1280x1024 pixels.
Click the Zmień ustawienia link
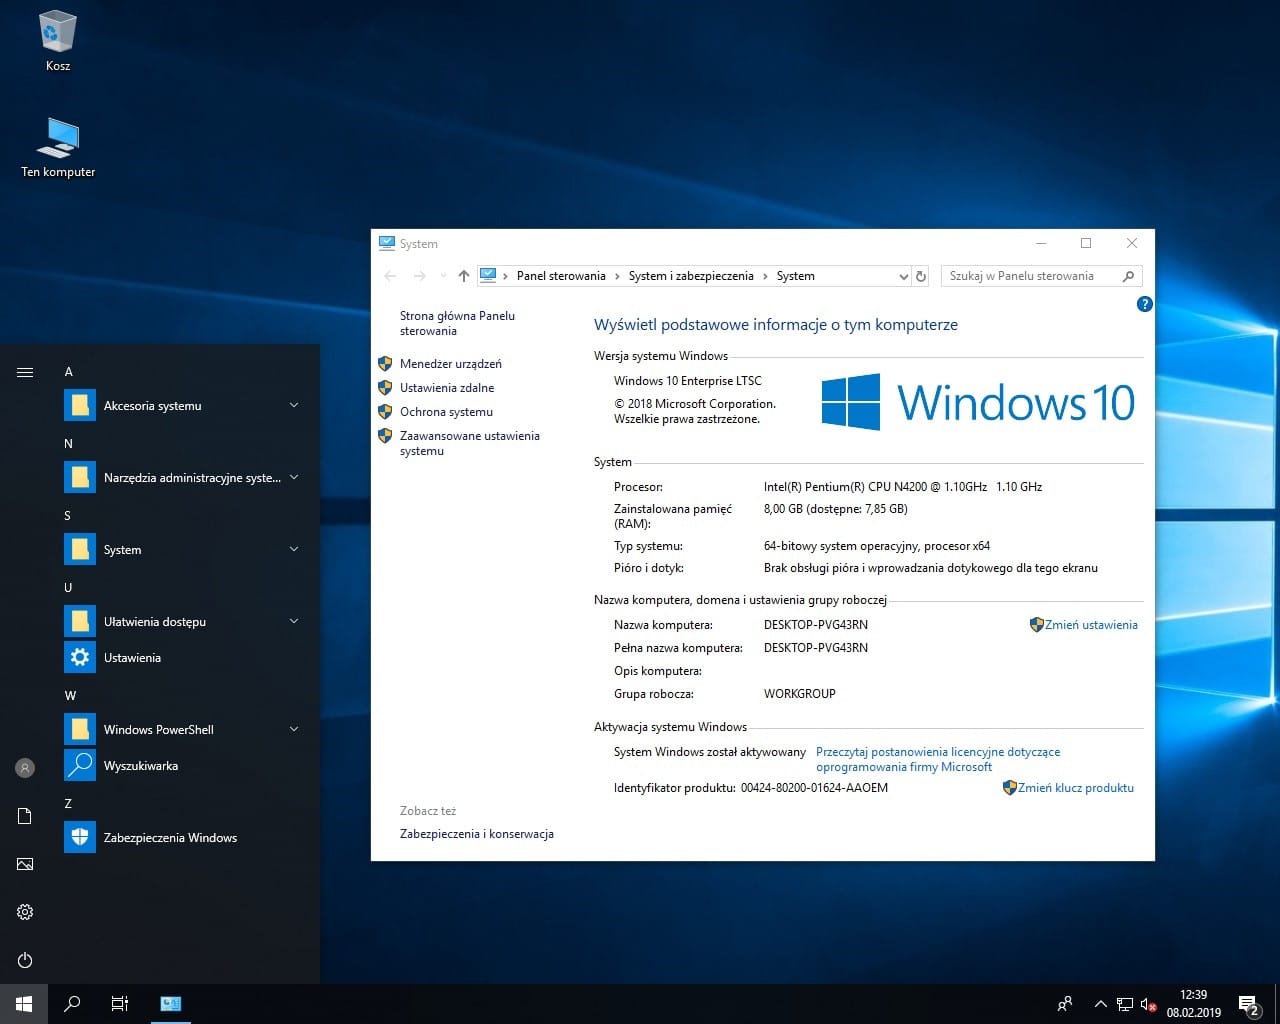click(x=1092, y=624)
